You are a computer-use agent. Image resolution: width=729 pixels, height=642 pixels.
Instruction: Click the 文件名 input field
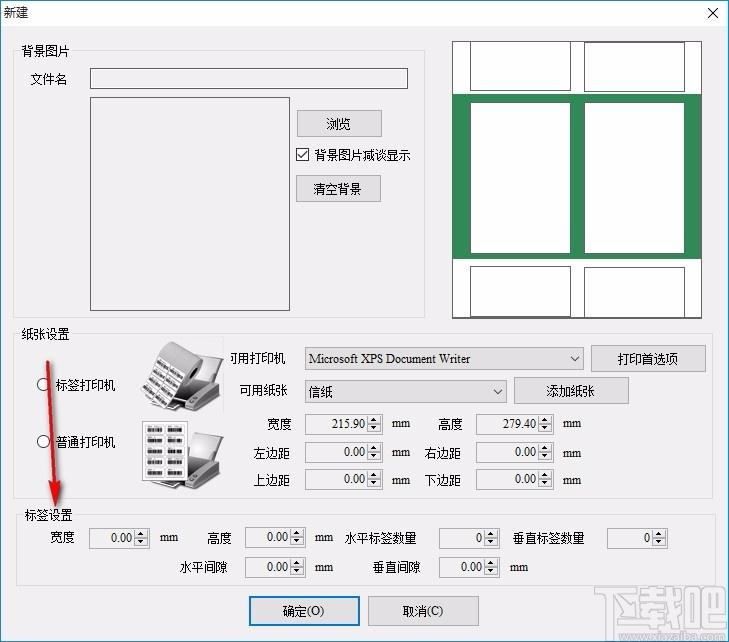249,79
